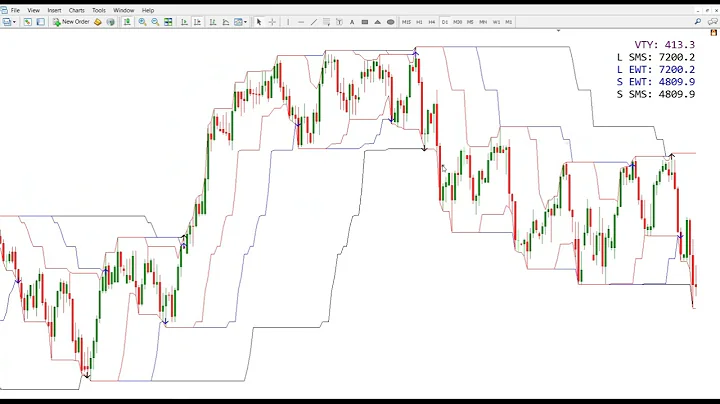Click the orange expert icon in chart corner
Viewport: 720px width, 404px height.
point(714,33)
